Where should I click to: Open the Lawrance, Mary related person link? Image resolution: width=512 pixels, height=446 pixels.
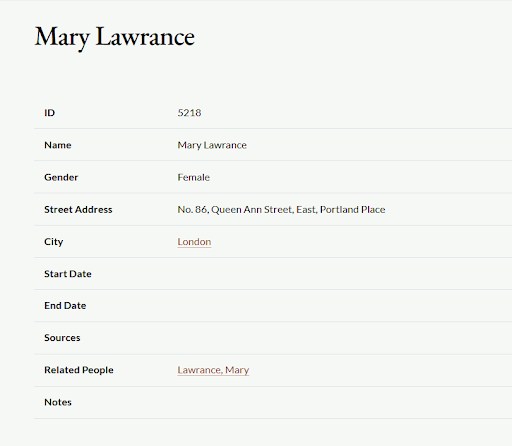[x=213, y=370]
